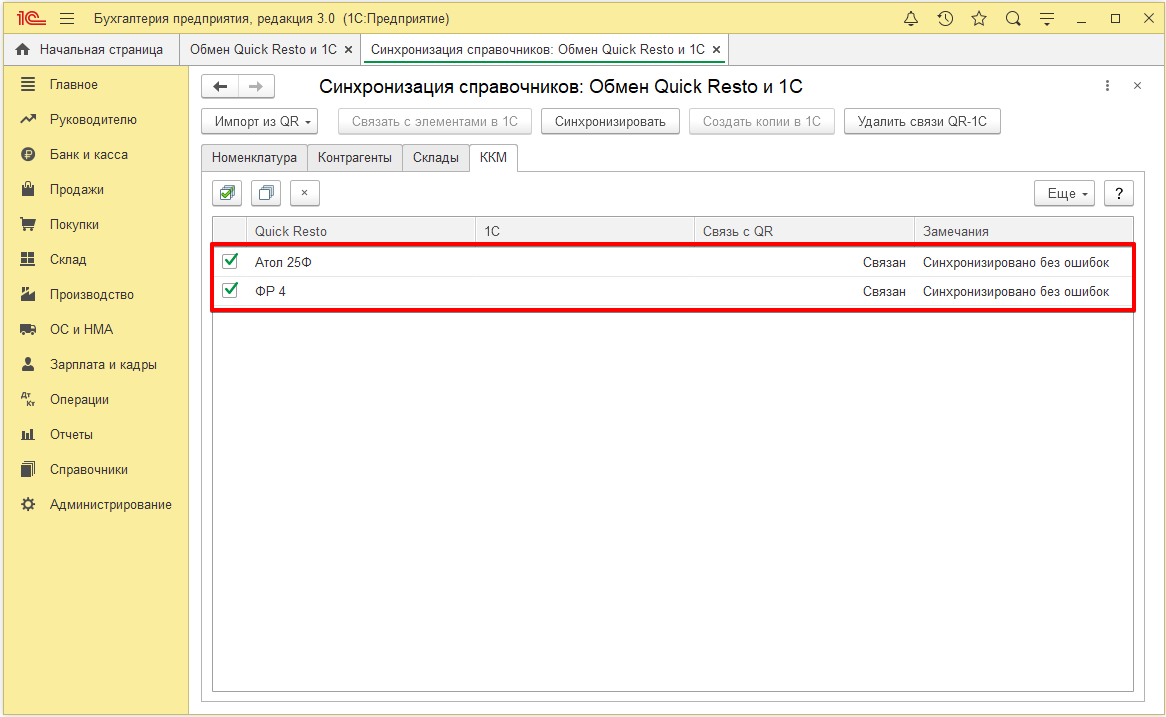The height and width of the screenshot is (717, 1166).
Task: Open the history clock icon
Action: click(945, 19)
